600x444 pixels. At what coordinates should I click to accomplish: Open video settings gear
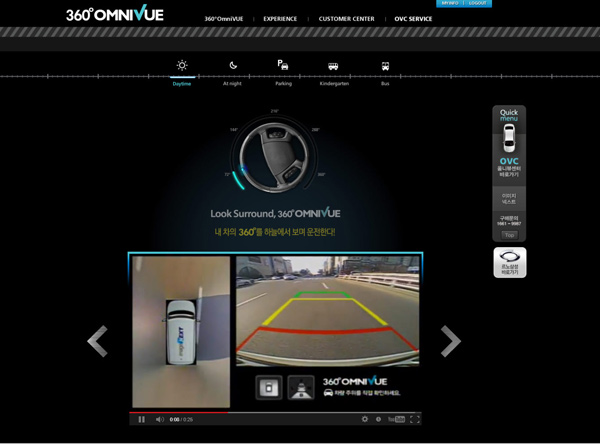click(365, 419)
